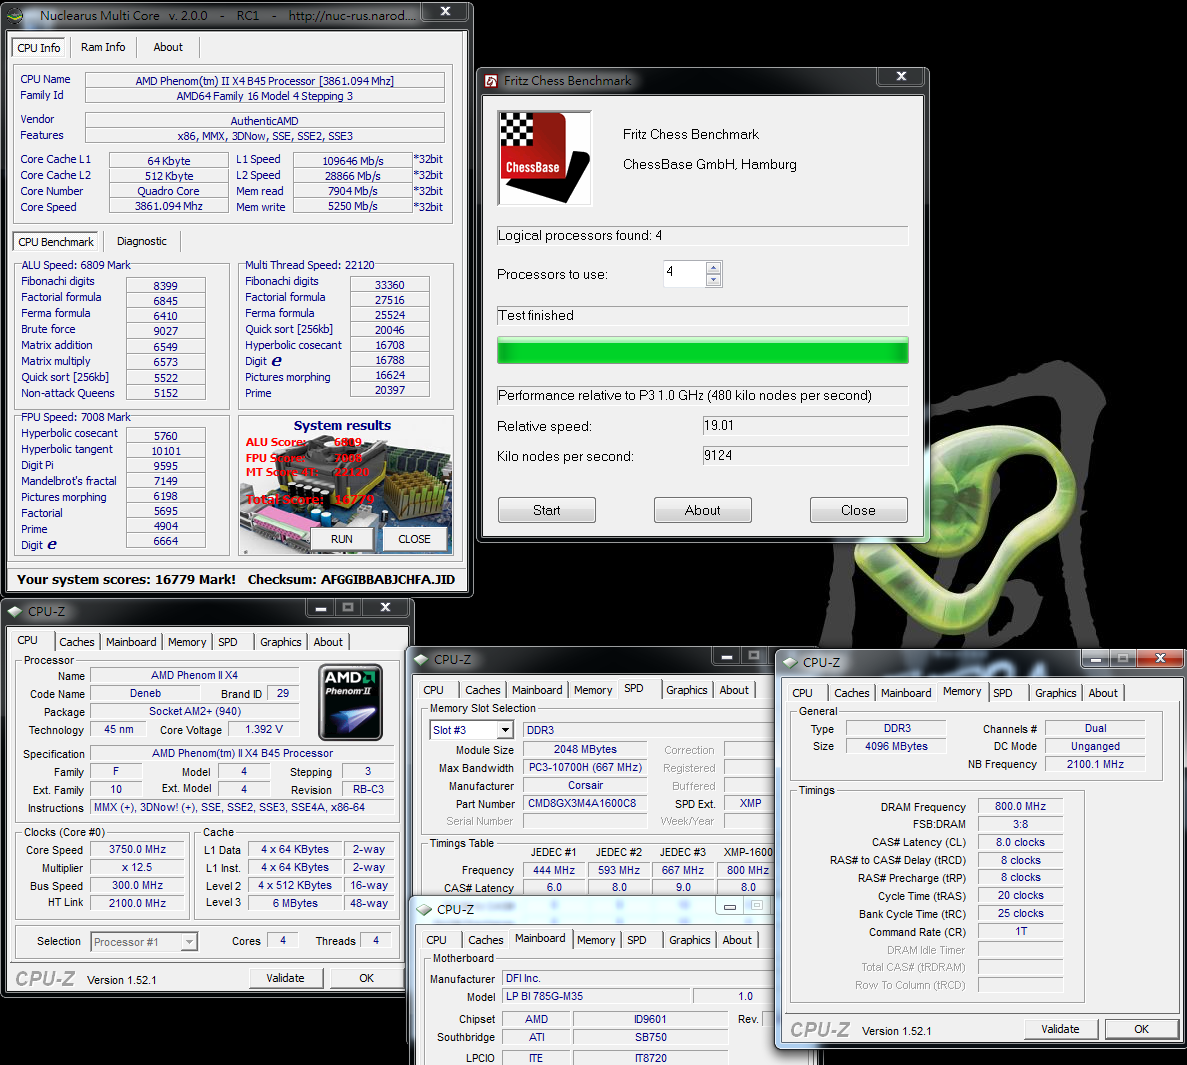Click the ChessBase logo image
1187x1065 pixels.
(x=544, y=158)
